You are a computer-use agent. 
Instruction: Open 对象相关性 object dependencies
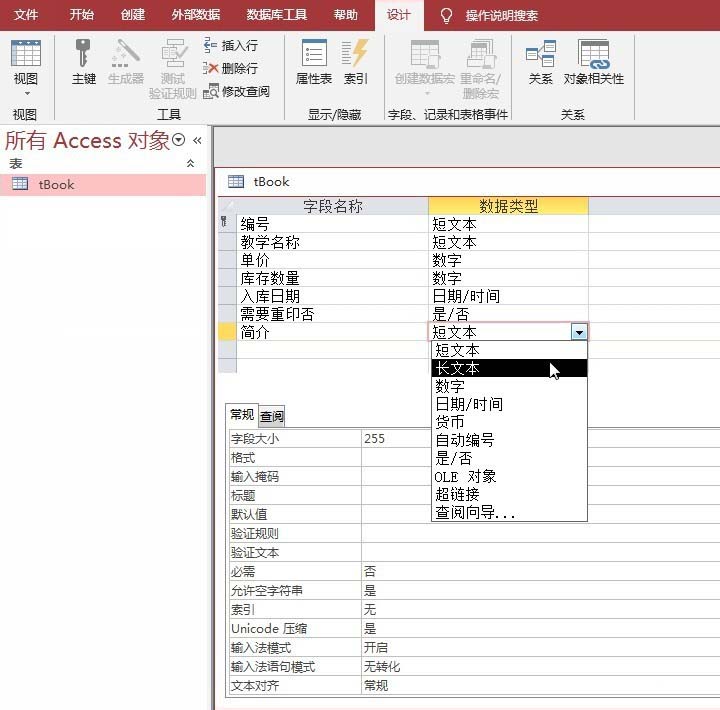click(594, 53)
